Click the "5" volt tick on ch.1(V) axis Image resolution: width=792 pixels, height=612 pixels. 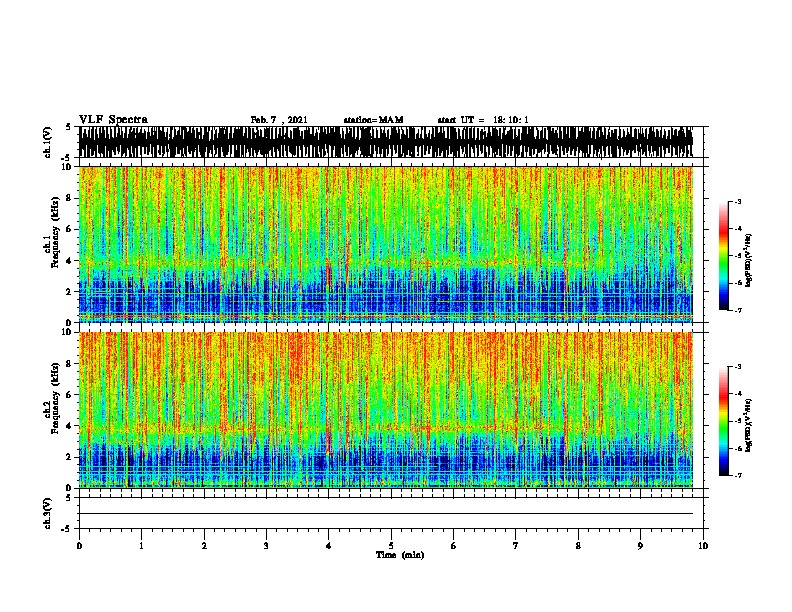point(68,127)
